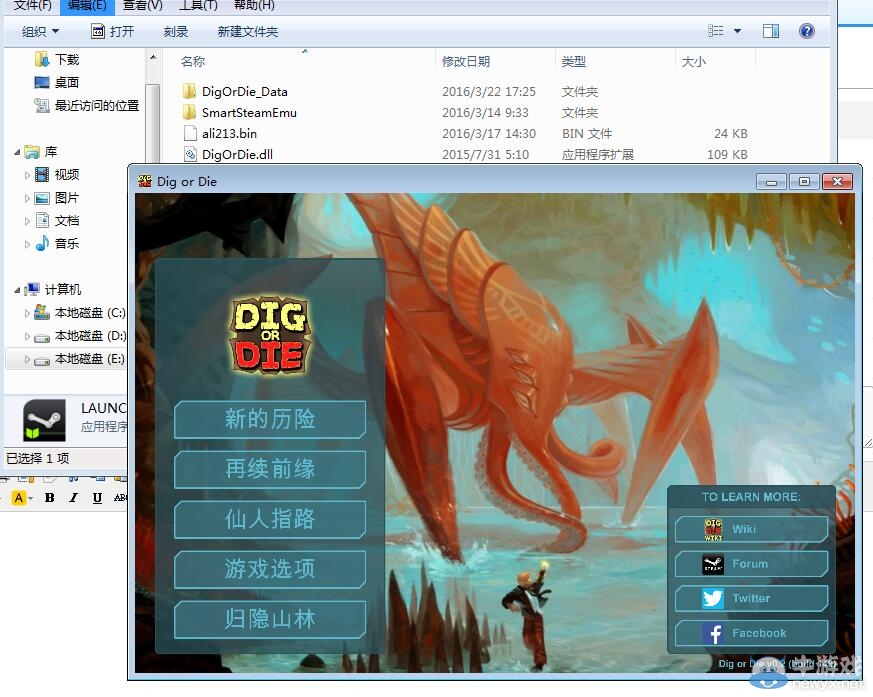Open the view options dropdown arrow

tap(737, 31)
